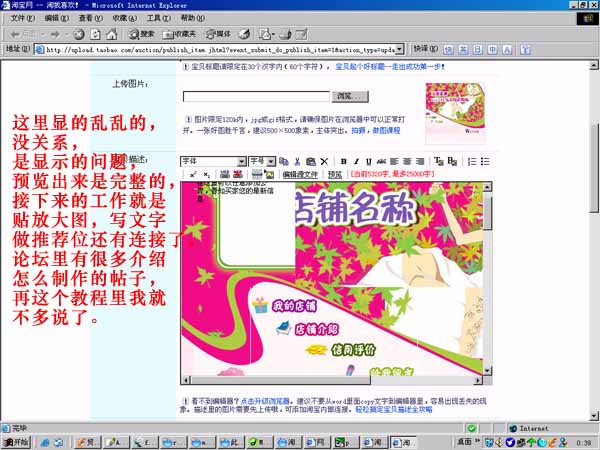Open the 媒体 media toolbar button
600x450 pixels.
point(218,34)
